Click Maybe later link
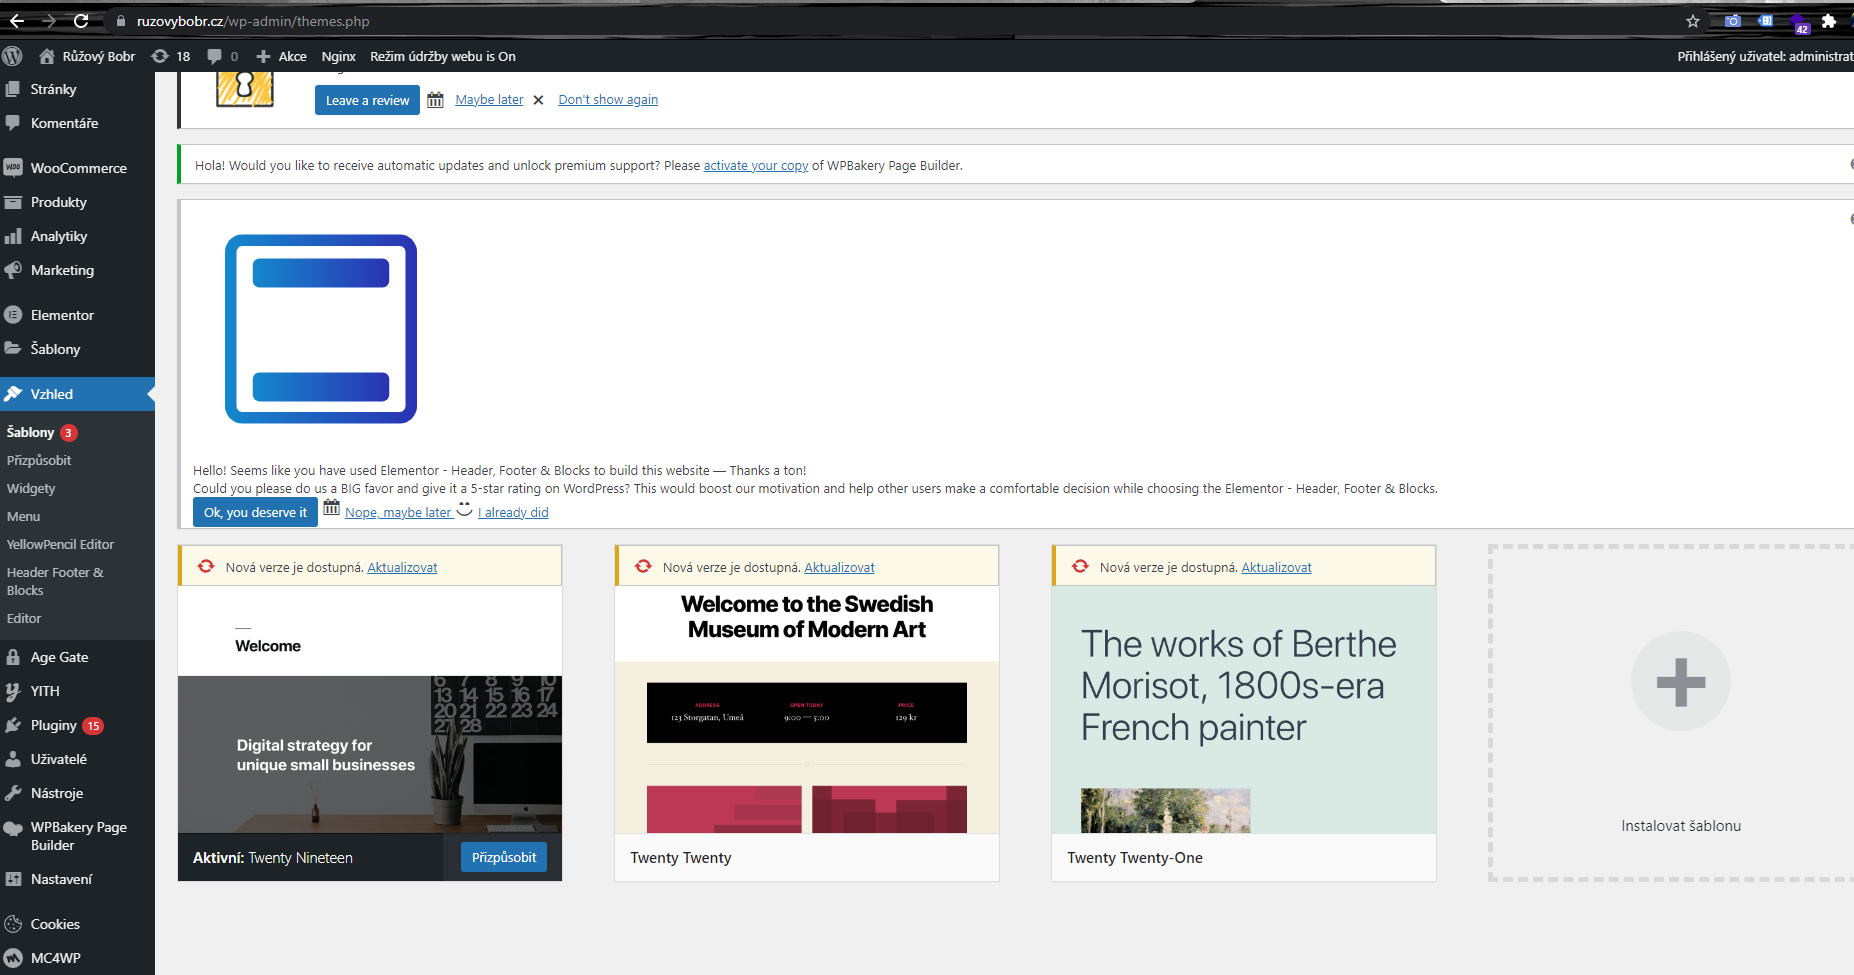The width and height of the screenshot is (1854, 975). [x=489, y=100]
